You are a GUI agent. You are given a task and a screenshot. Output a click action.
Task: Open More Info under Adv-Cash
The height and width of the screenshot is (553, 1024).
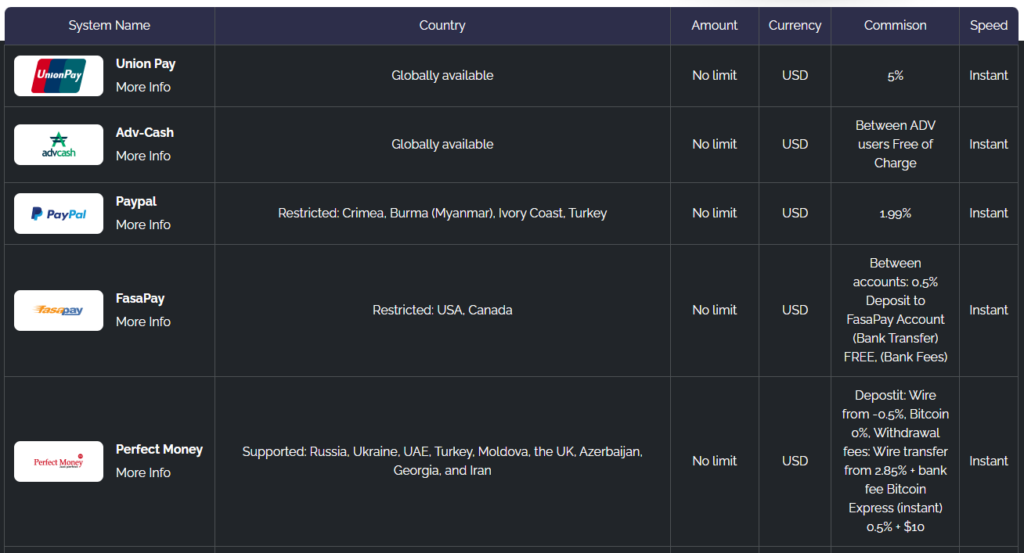(143, 156)
